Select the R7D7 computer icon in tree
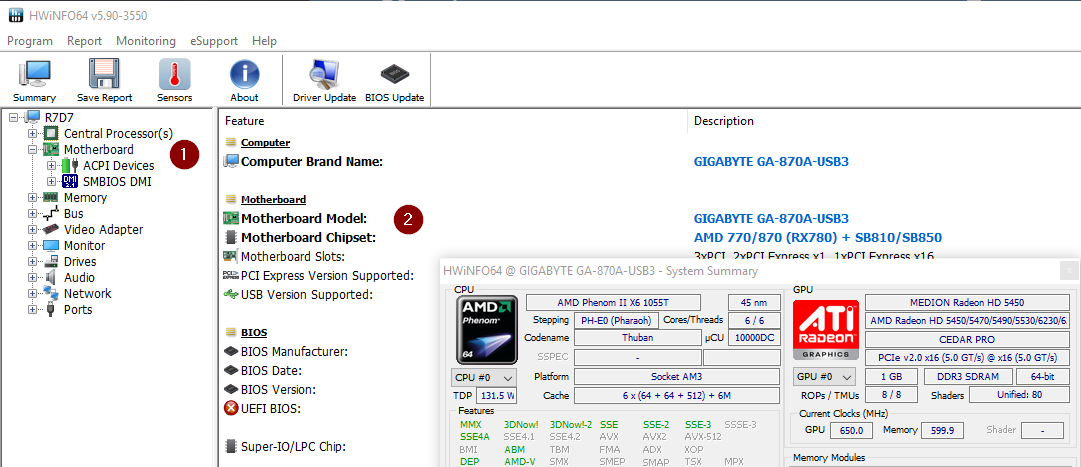The width and height of the screenshot is (1081, 467). coord(33,117)
